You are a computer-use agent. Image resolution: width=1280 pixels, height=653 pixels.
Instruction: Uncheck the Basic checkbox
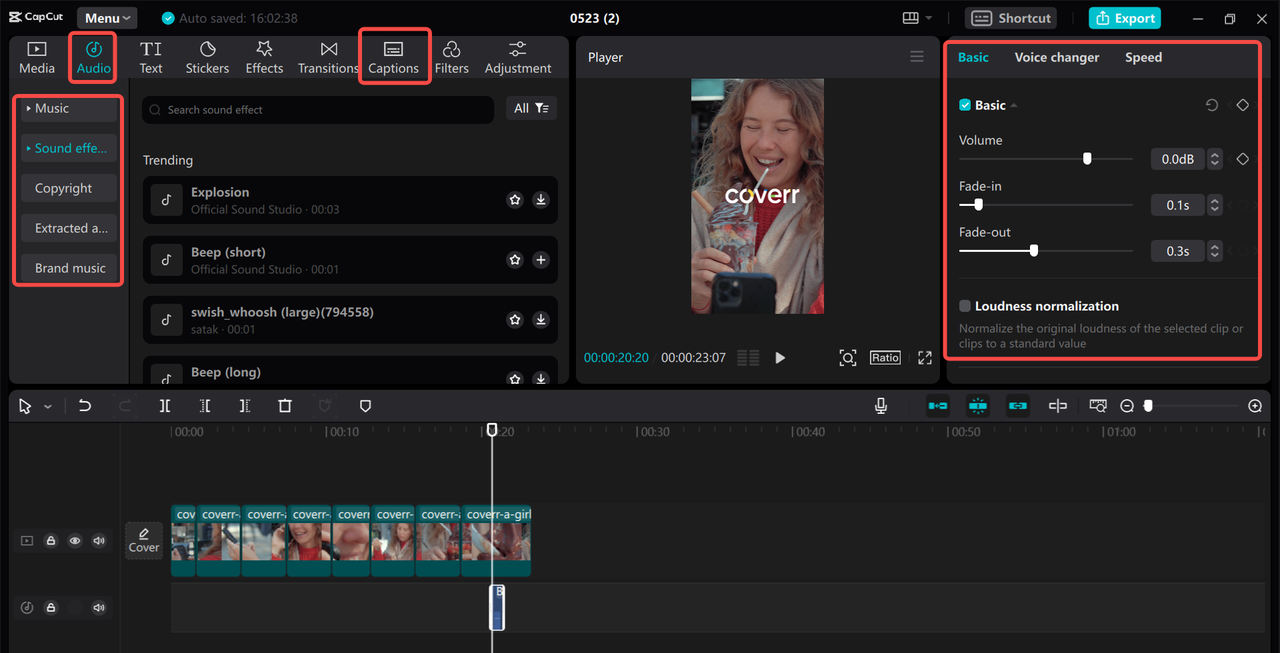pyautogui.click(x=965, y=105)
